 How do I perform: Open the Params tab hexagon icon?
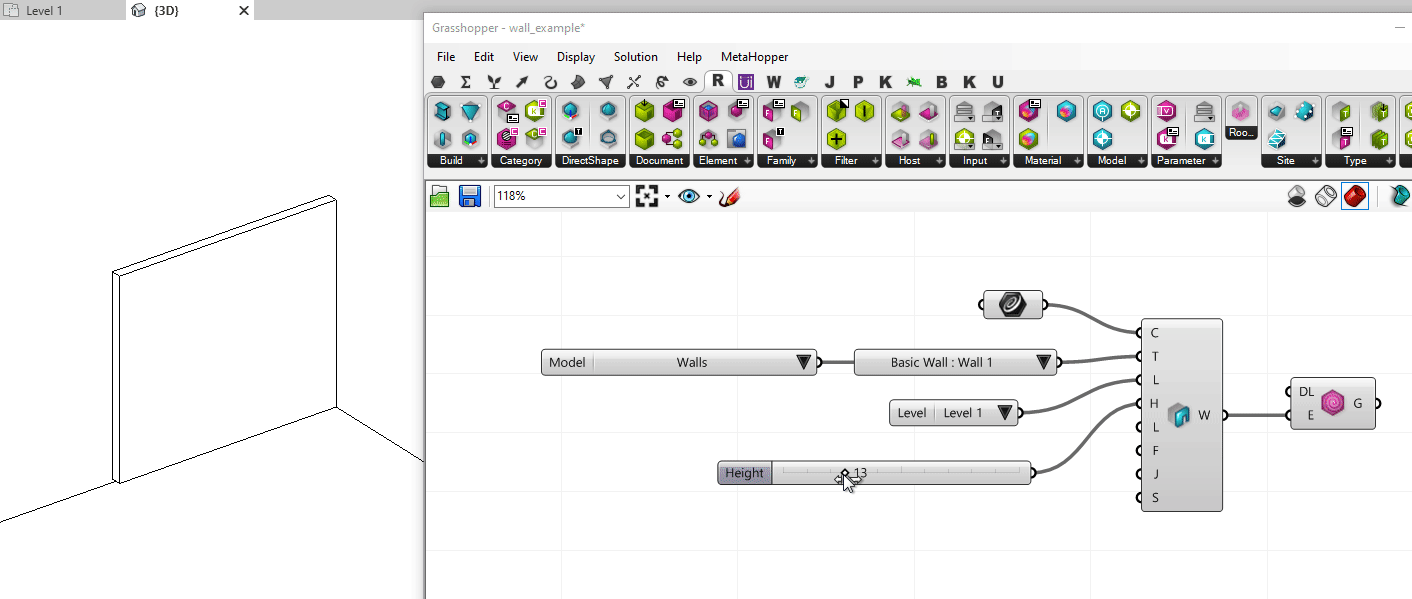[438, 82]
